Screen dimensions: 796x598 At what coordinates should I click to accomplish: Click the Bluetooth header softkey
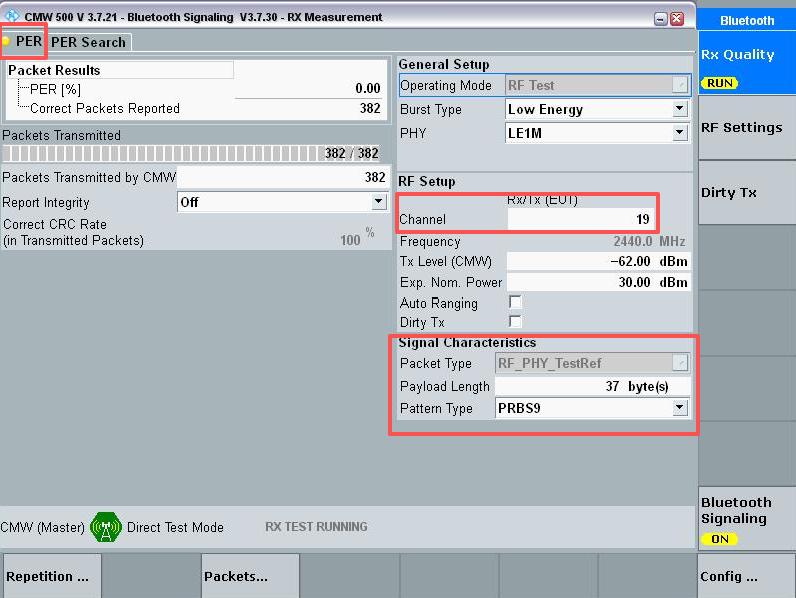(x=747, y=20)
